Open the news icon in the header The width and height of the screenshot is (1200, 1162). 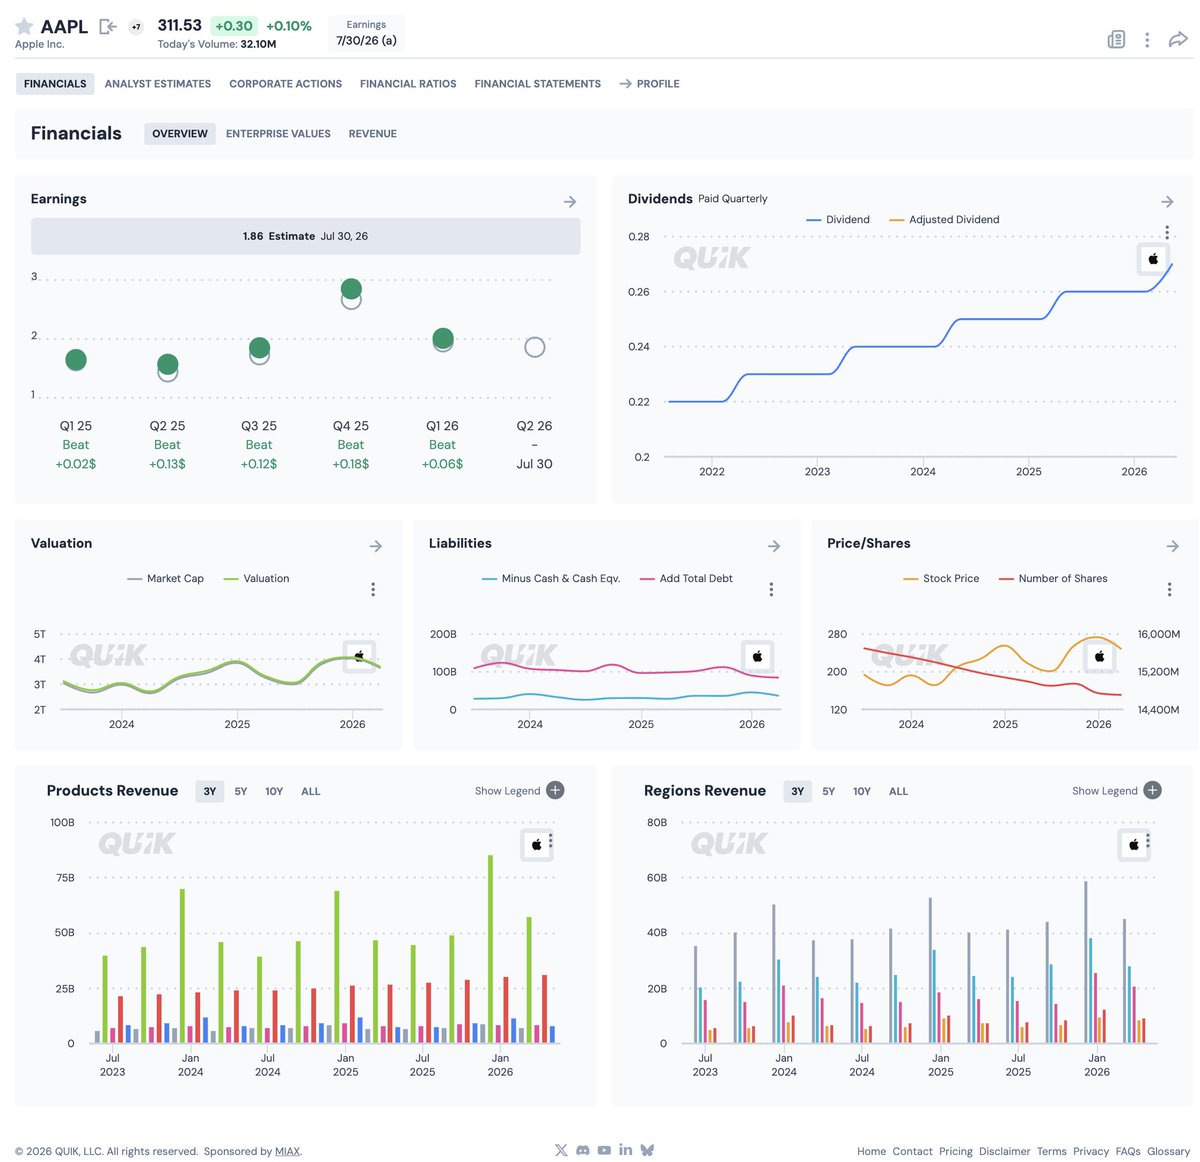click(1116, 39)
